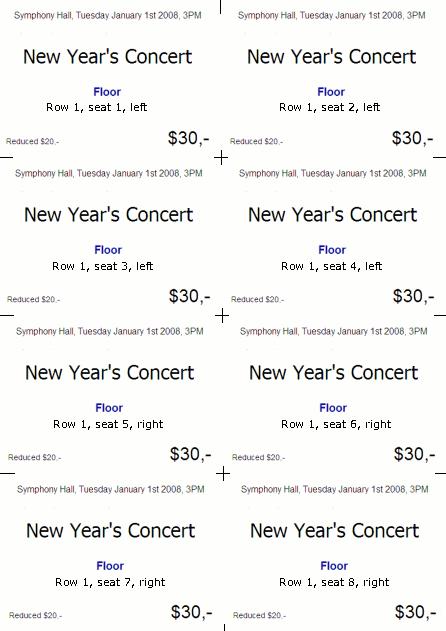Click the $30,- price on seat 5 ticket
446x631 pixels.
[190, 454]
